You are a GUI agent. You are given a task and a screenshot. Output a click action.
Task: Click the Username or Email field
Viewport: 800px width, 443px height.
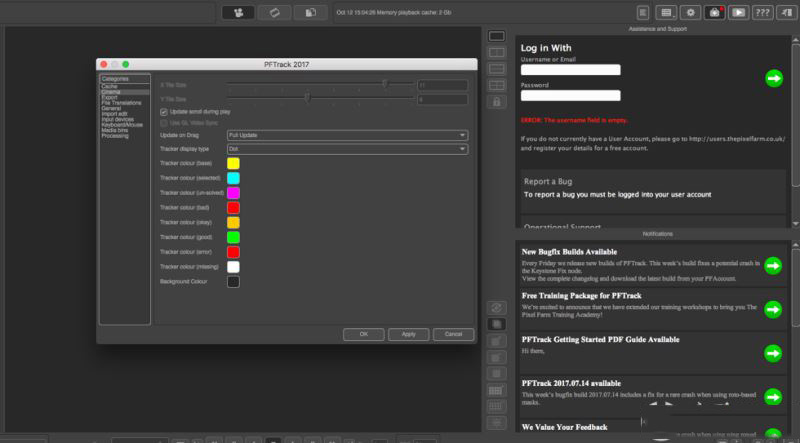tap(570, 70)
